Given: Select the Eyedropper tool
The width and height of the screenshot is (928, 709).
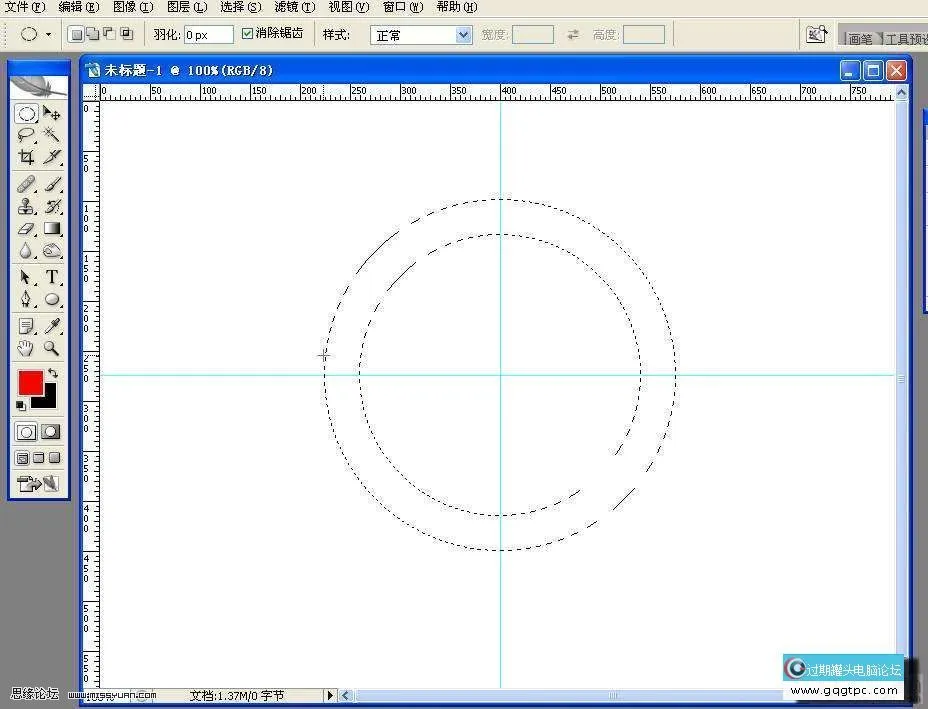Looking at the screenshot, I should (52, 326).
